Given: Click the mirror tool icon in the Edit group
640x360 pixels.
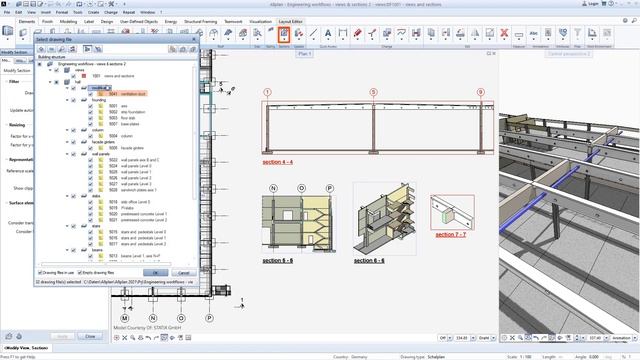Looking at the screenshot, I should (475, 33).
